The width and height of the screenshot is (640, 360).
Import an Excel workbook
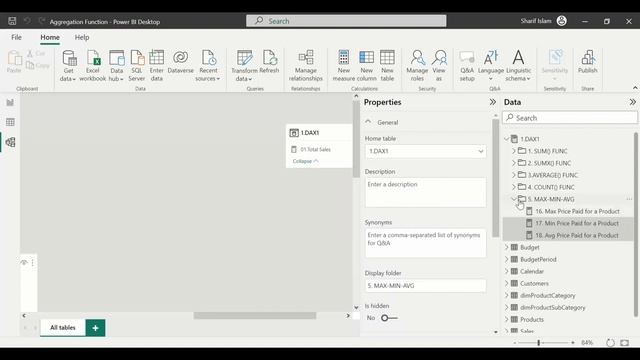pos(93,66)
